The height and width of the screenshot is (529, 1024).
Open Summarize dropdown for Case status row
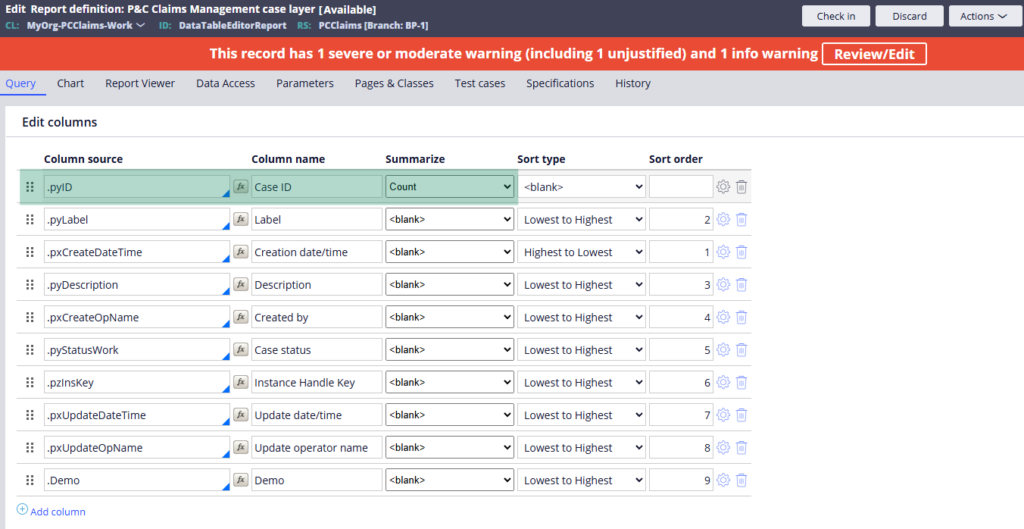(x=449, y=350)
